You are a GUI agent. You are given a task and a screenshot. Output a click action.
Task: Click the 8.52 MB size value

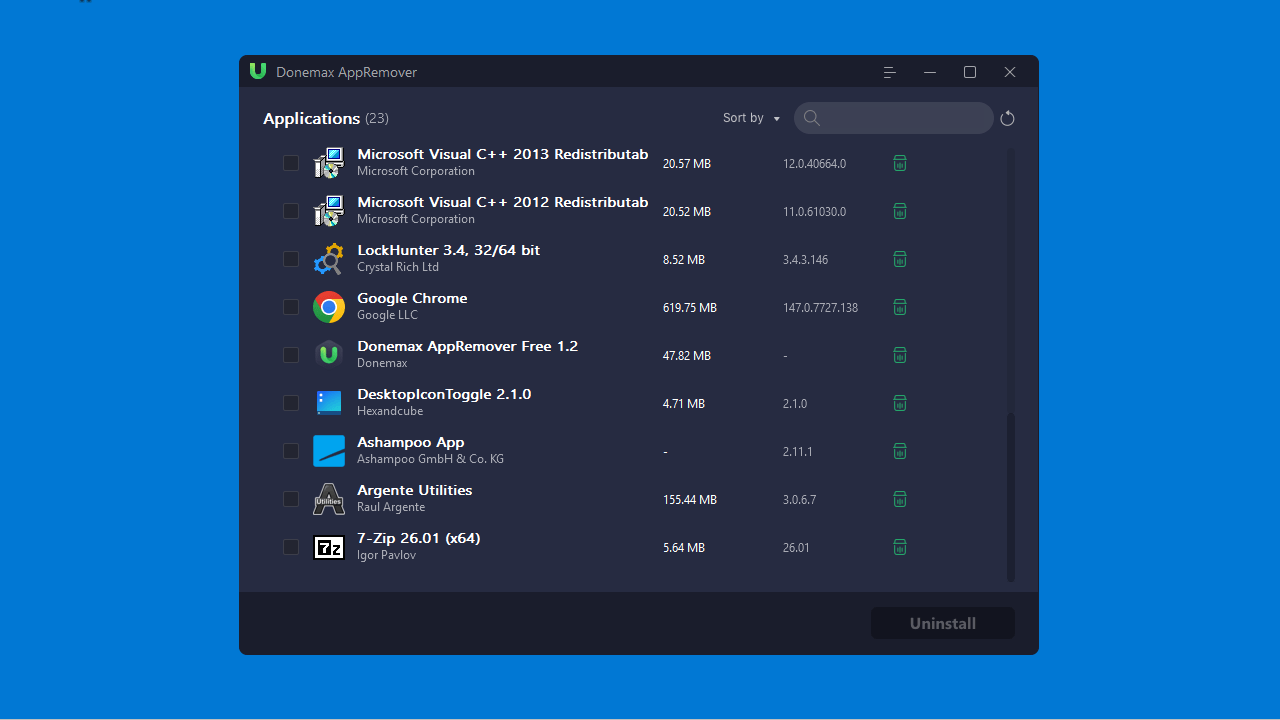tap(684, 259)
